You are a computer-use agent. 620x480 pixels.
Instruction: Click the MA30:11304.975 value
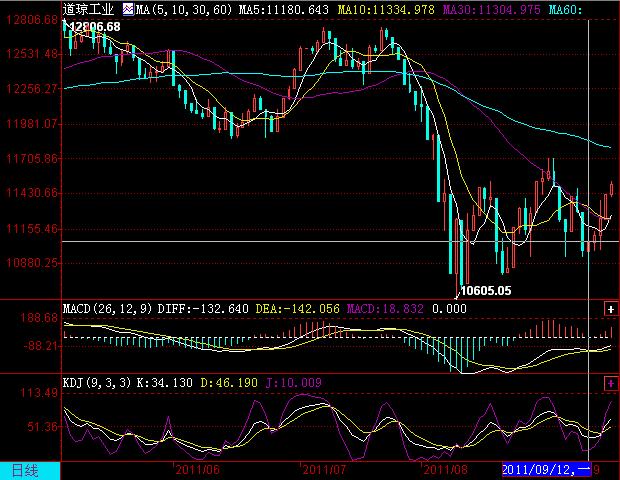(491, 9)
